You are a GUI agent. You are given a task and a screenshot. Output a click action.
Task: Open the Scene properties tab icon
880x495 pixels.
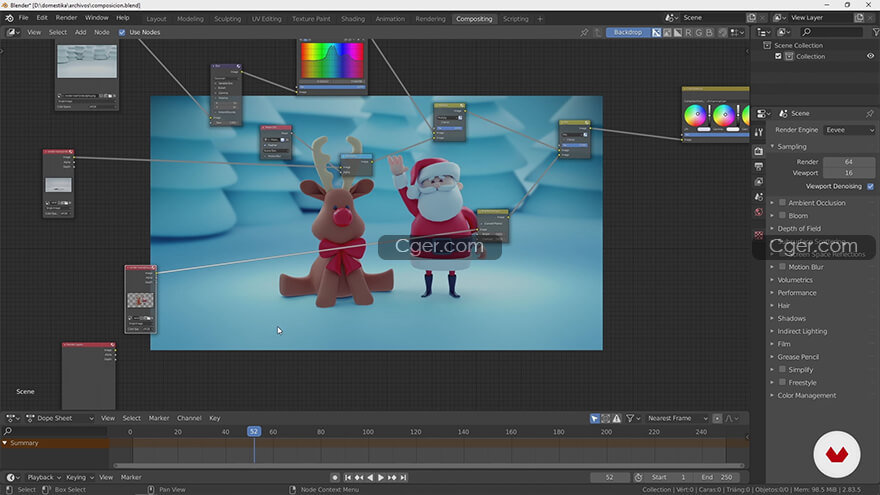pos(759,197)
